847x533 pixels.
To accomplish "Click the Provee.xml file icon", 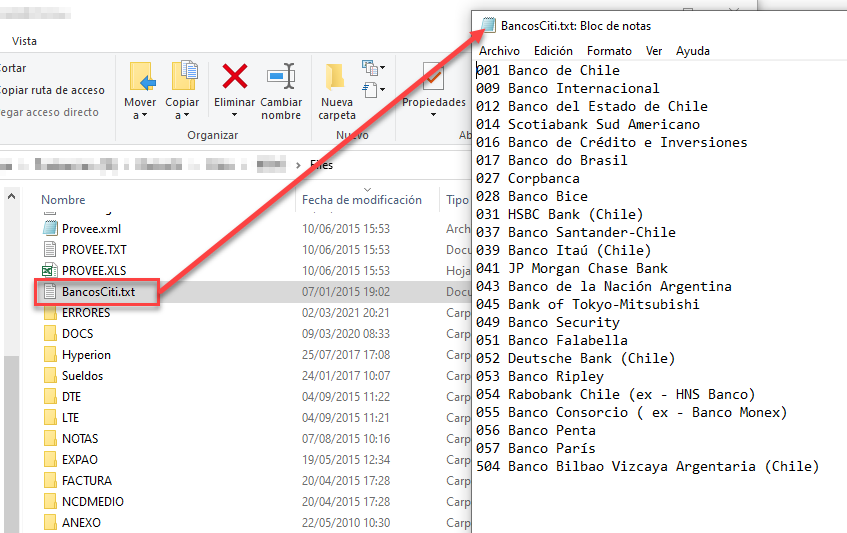I will pos(50,228).
